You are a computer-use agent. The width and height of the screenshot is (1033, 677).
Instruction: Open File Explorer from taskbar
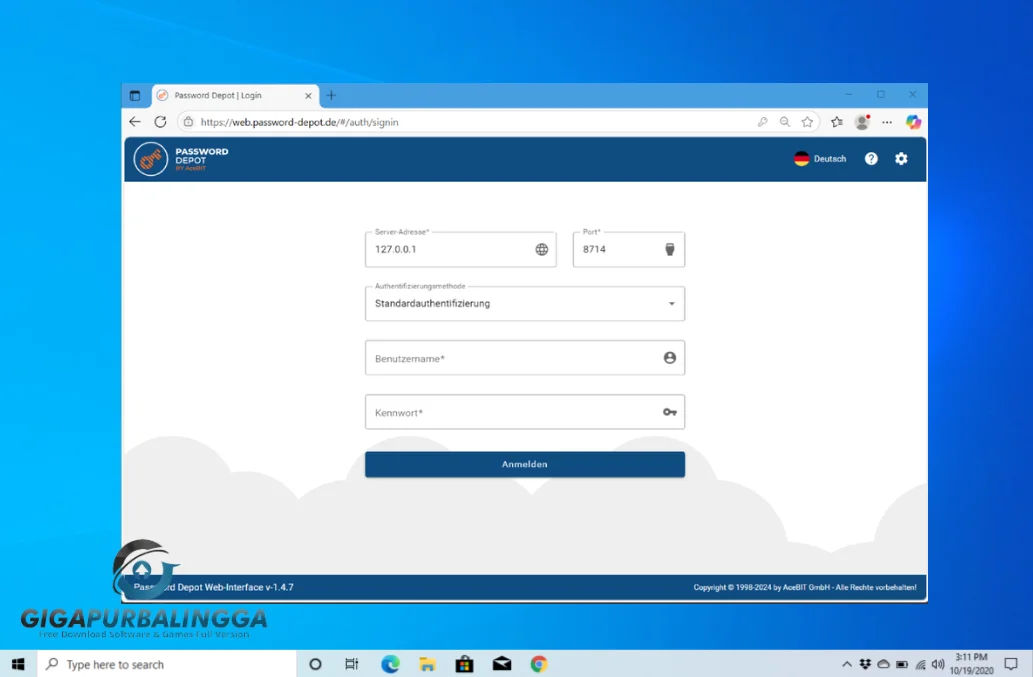point(427,664)
